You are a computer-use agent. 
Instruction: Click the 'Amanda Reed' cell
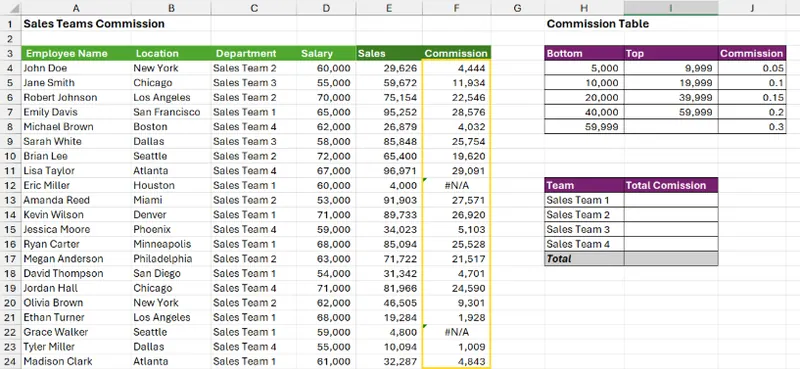(x=76, y=200)
